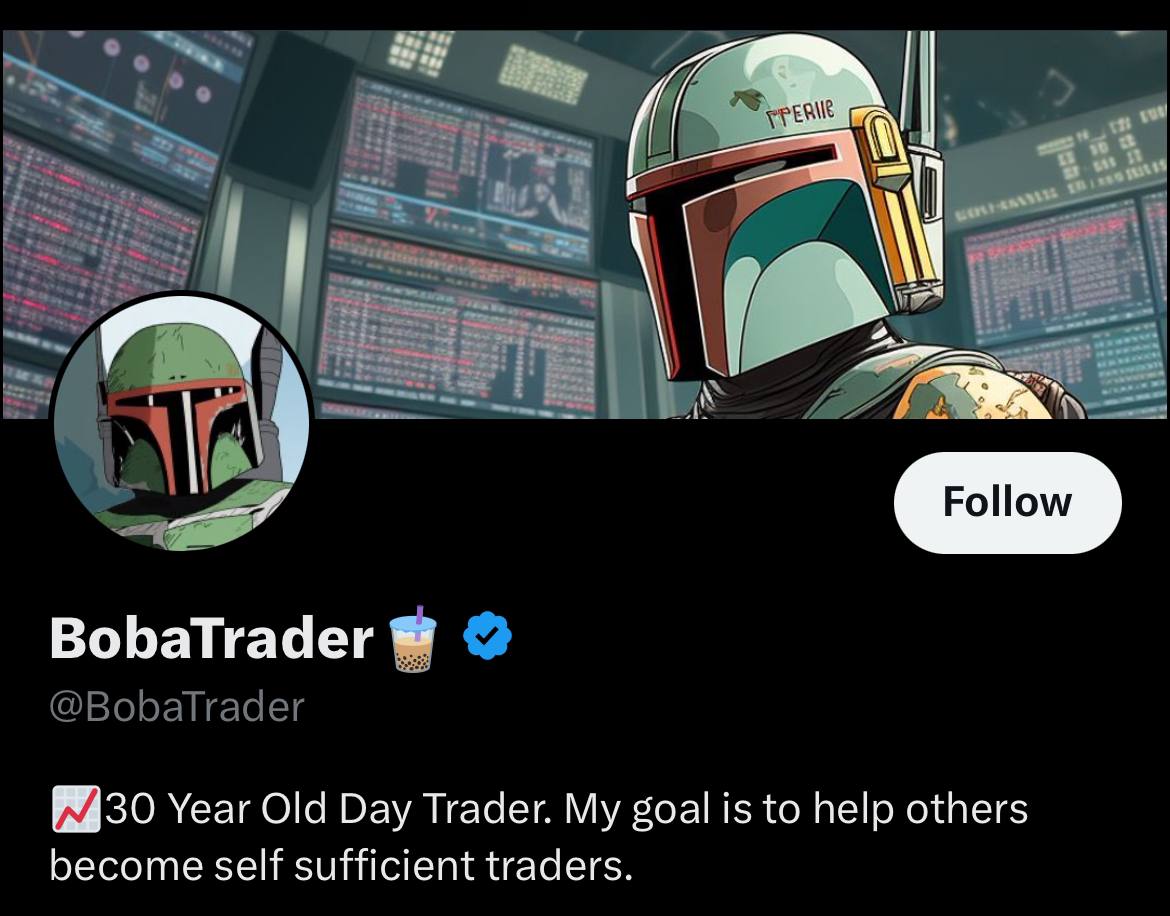Click the Follow button
This screenshot has height=916, width=1170.
(1007, 502)
